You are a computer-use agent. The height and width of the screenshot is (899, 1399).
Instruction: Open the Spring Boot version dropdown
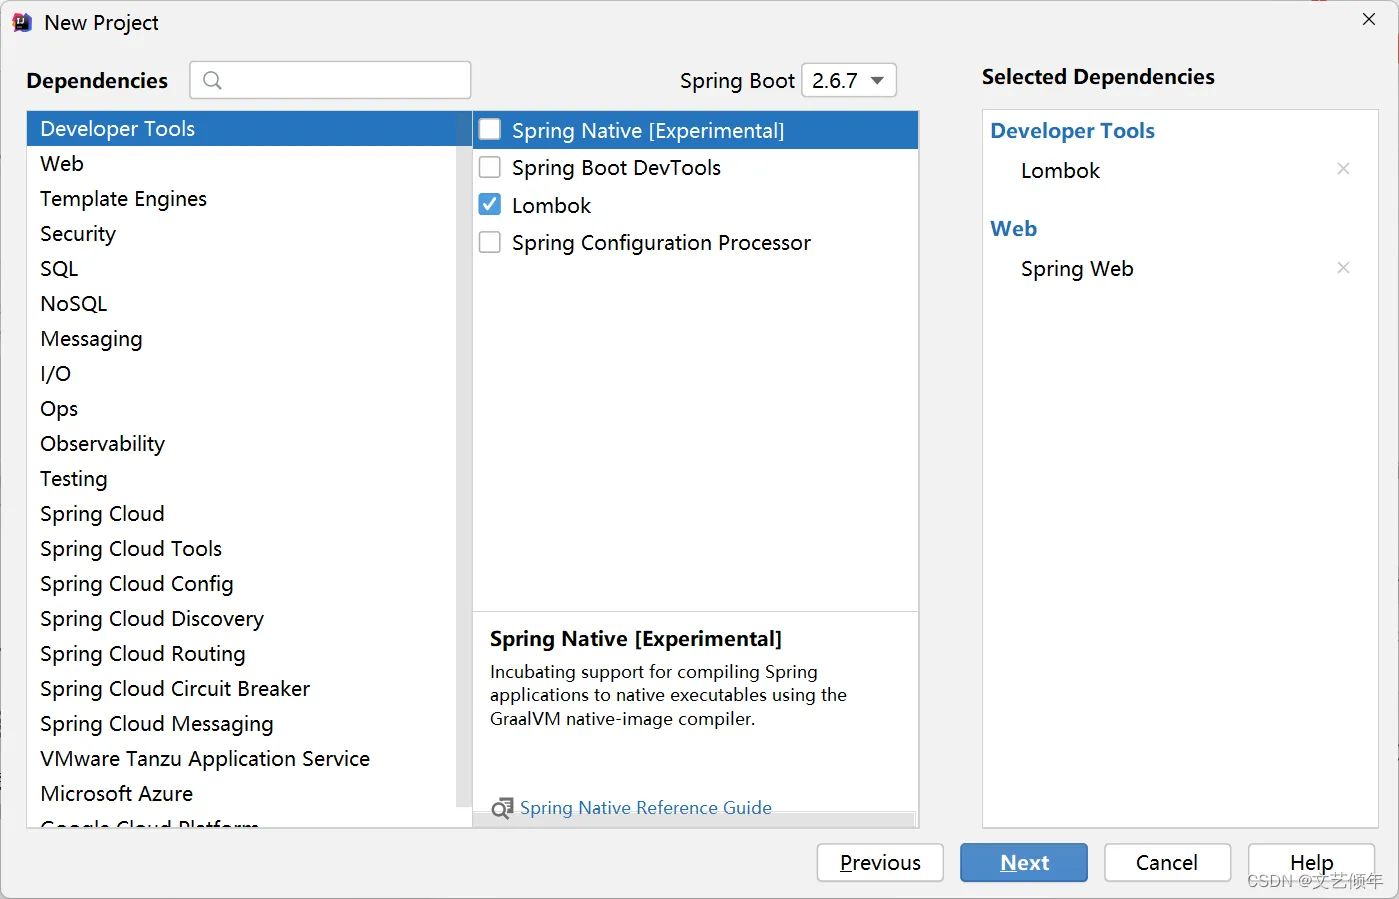pyautogui.click(x=848, y=80)
